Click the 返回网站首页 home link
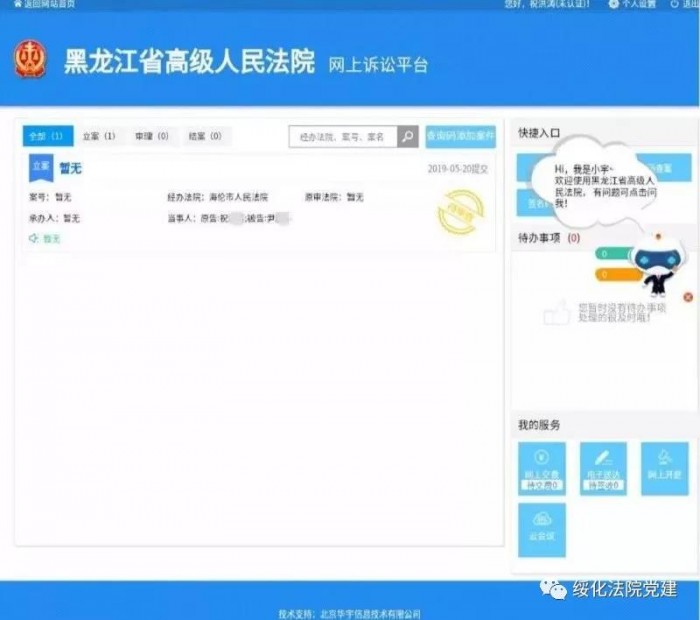700x620 pixels. coord(44,4)
